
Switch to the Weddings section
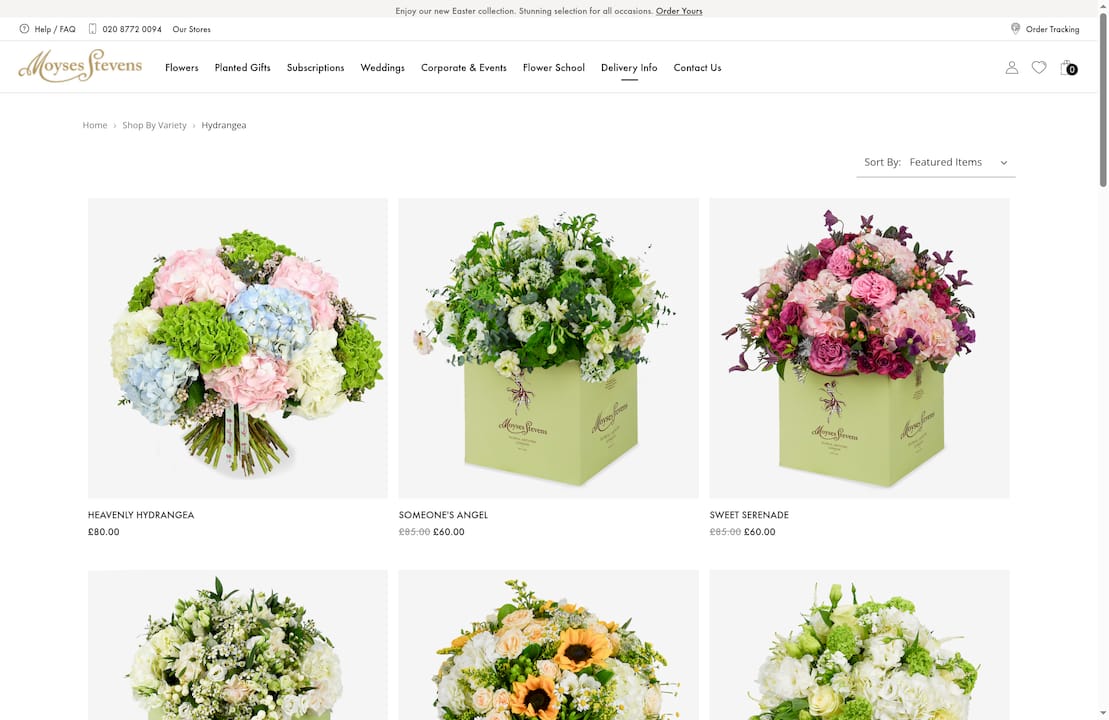point(382,67)
